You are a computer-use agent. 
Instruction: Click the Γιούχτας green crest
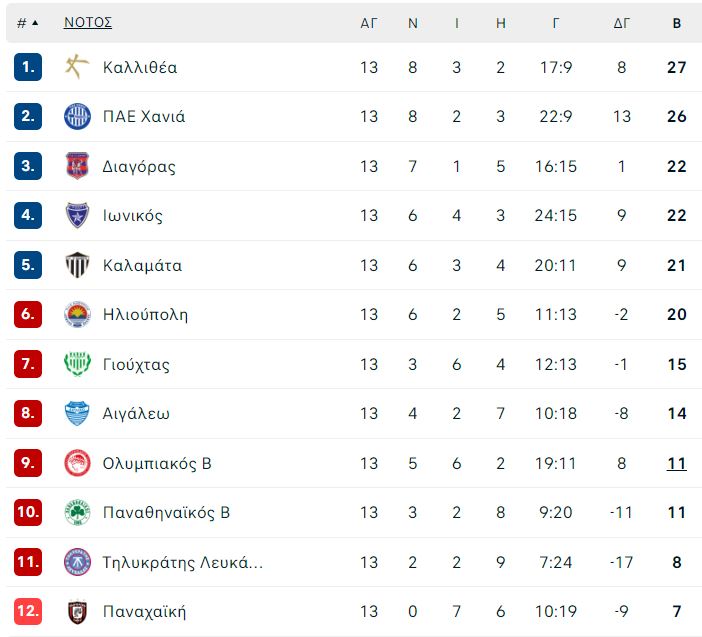(x=77, y=364)
